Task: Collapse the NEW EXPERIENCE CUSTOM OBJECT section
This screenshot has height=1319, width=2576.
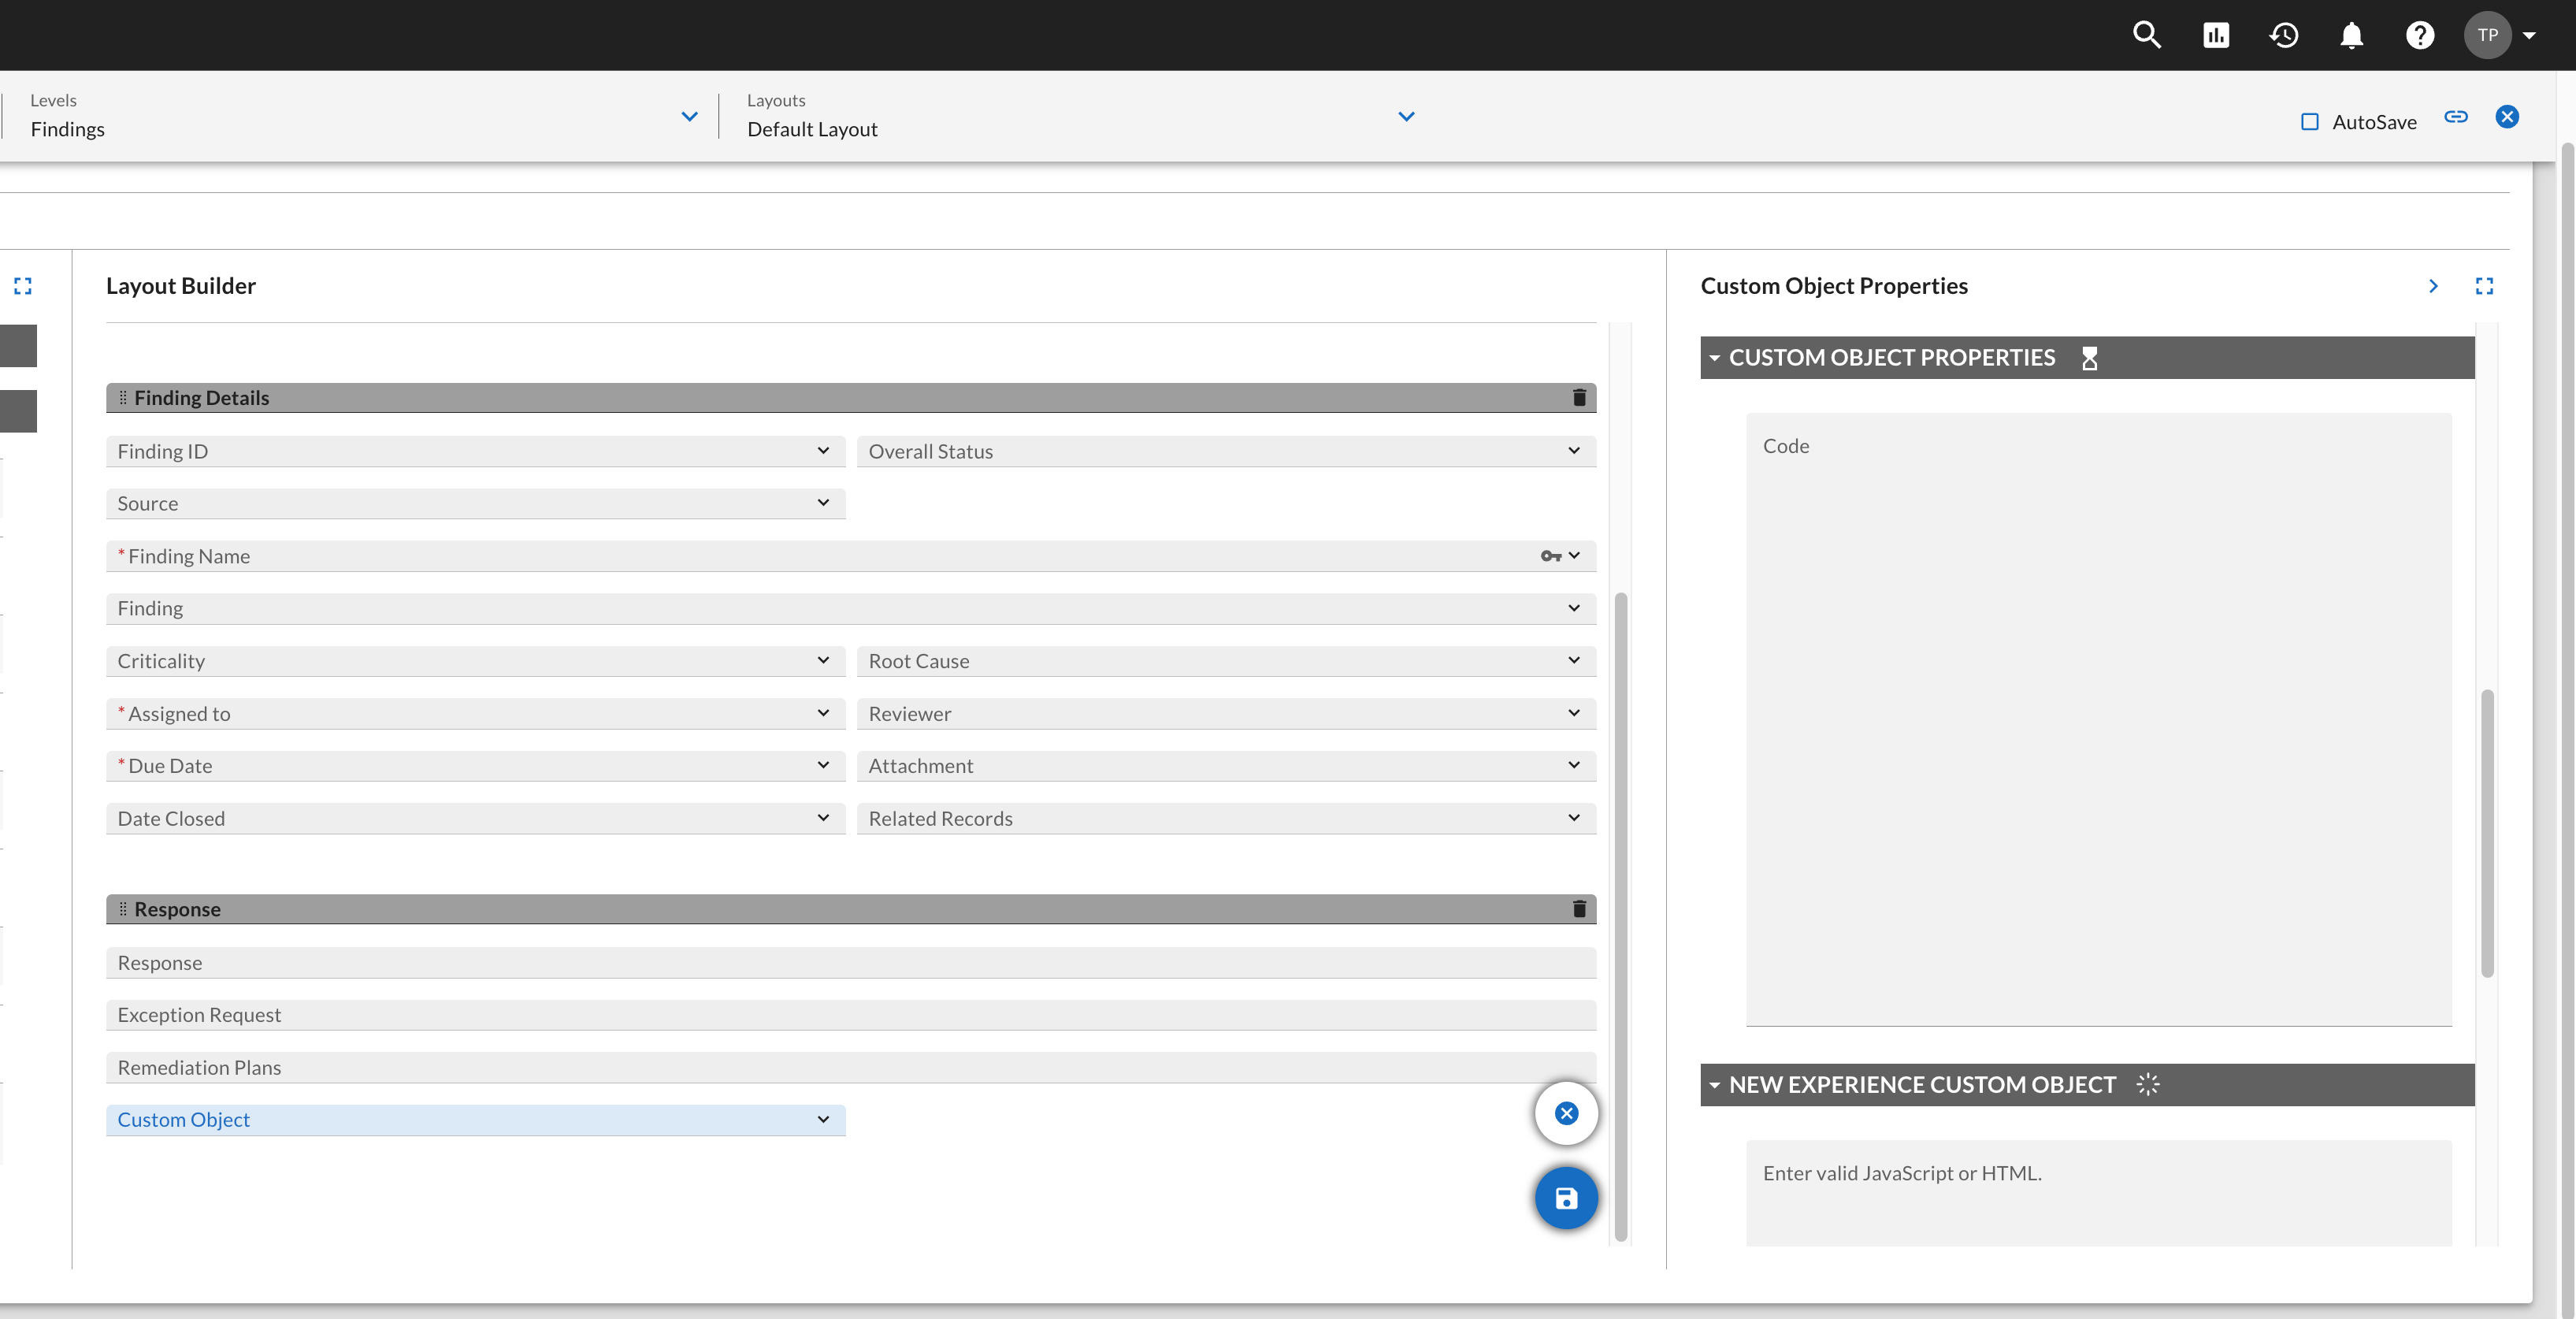Action: point(1714,1085)
